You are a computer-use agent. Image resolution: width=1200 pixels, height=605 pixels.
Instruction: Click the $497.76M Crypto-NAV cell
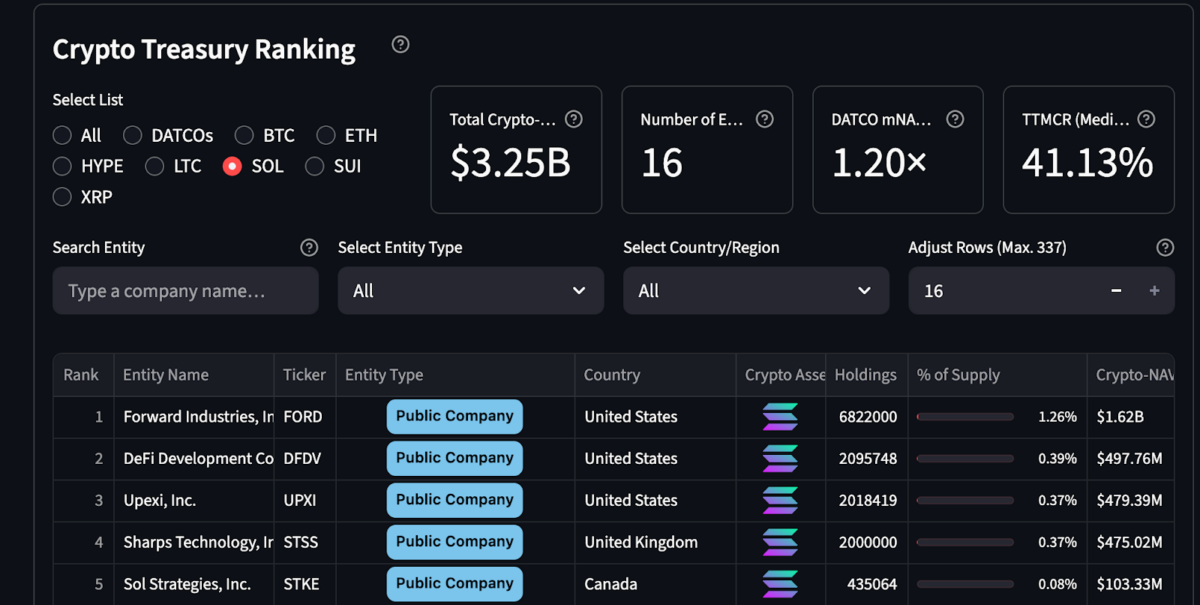tap(1132, 459)
